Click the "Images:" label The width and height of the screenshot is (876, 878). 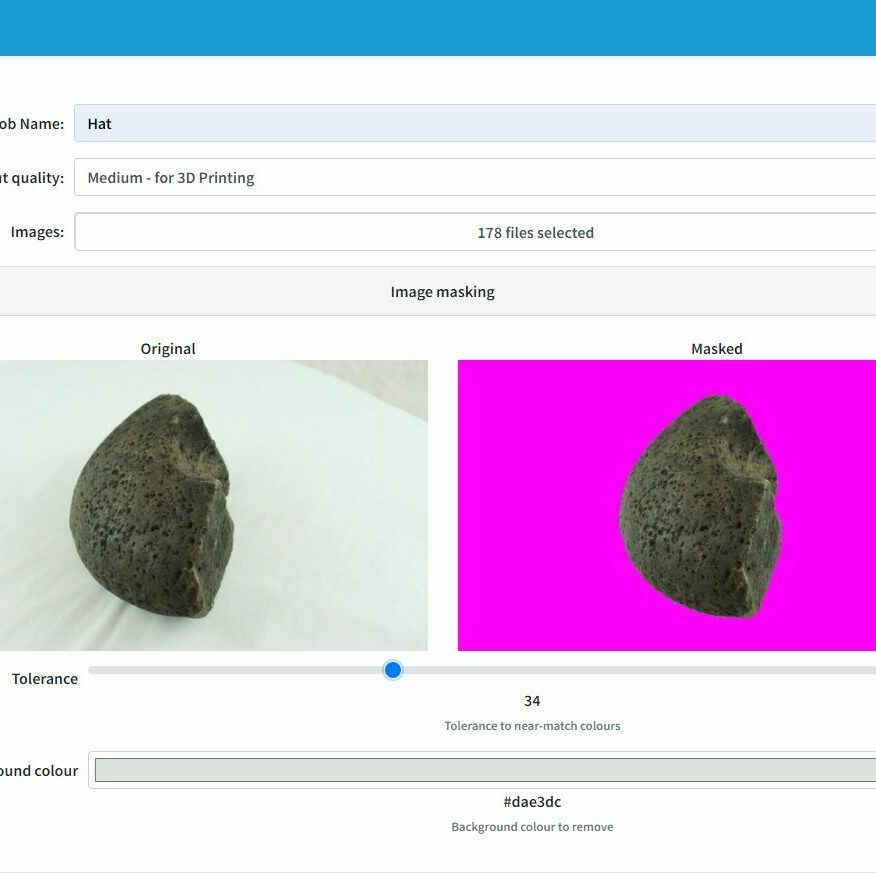[37, 232]
